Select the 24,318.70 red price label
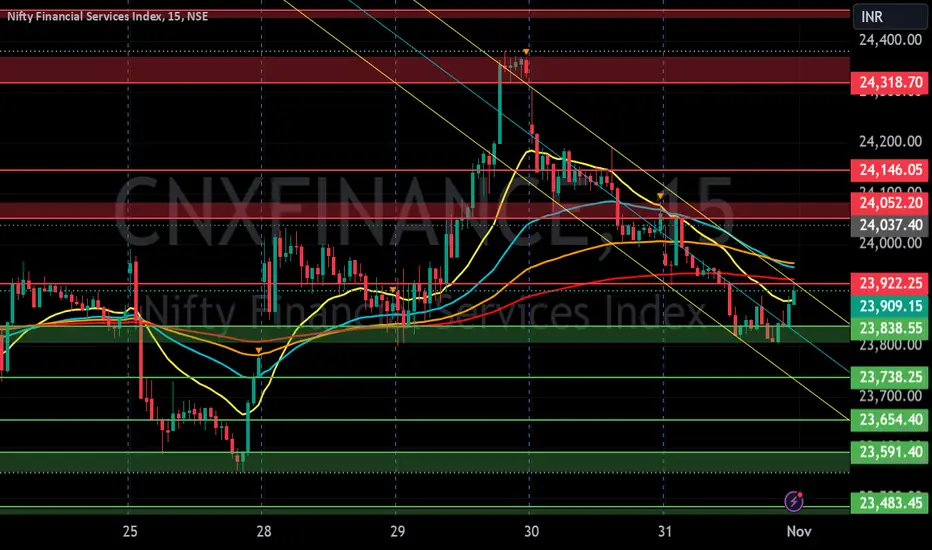This screenshot has height=550, width=932. coord(889,83)
